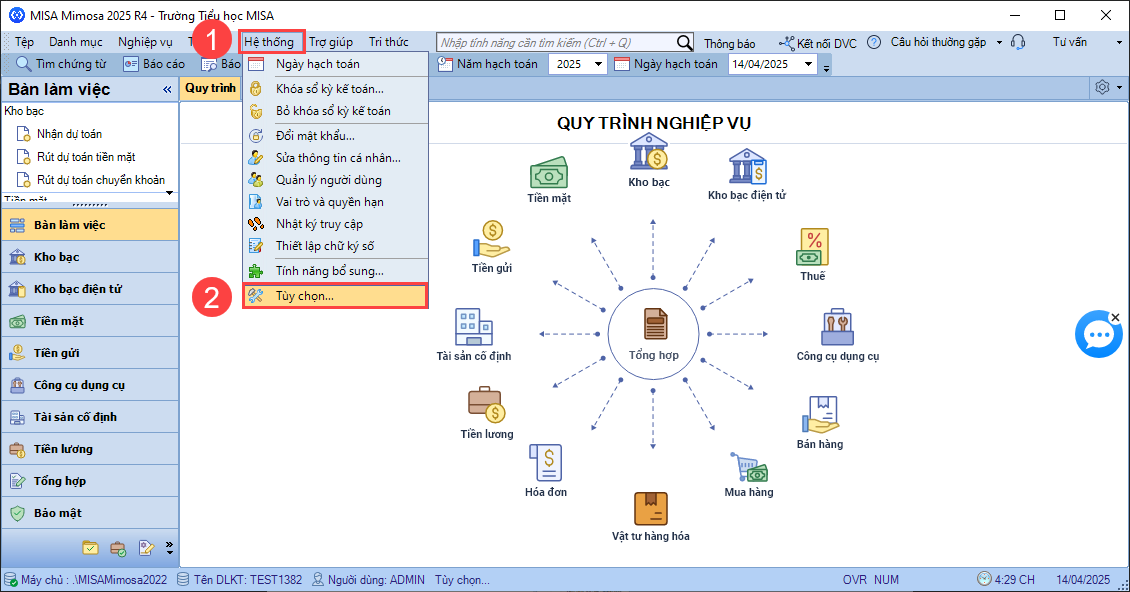This screenshot has height=592, width=1130.
Task: Select Tiền lương in the navigation panel
Action: click(90, 449)
